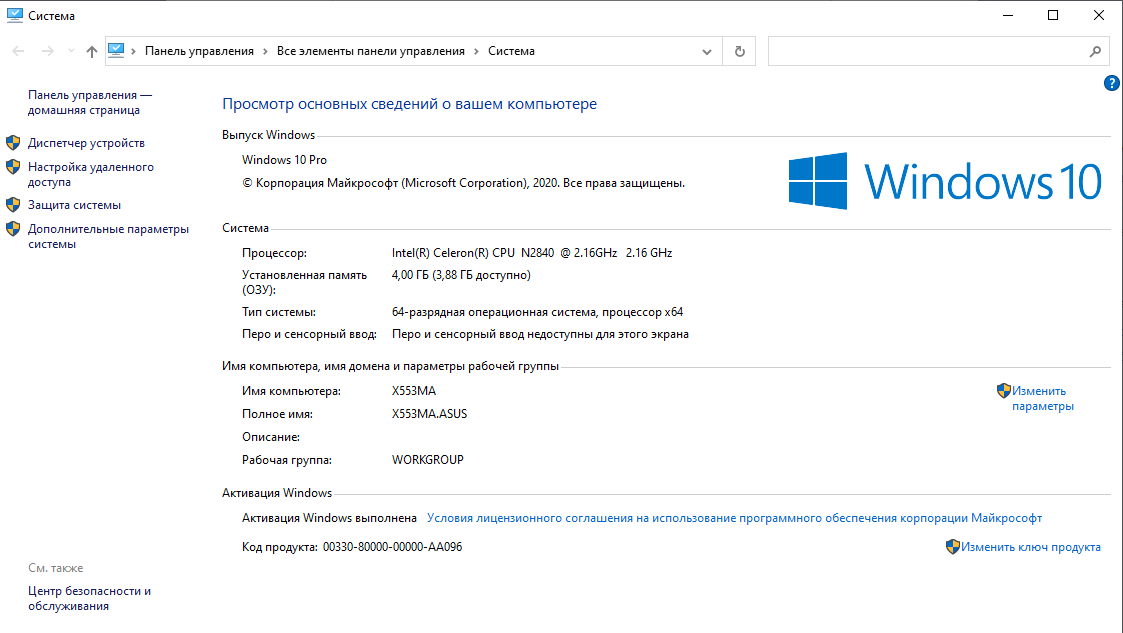Click the up arrow navigation button
This screenshot has height=633, width=1123.
coord(92,51)
